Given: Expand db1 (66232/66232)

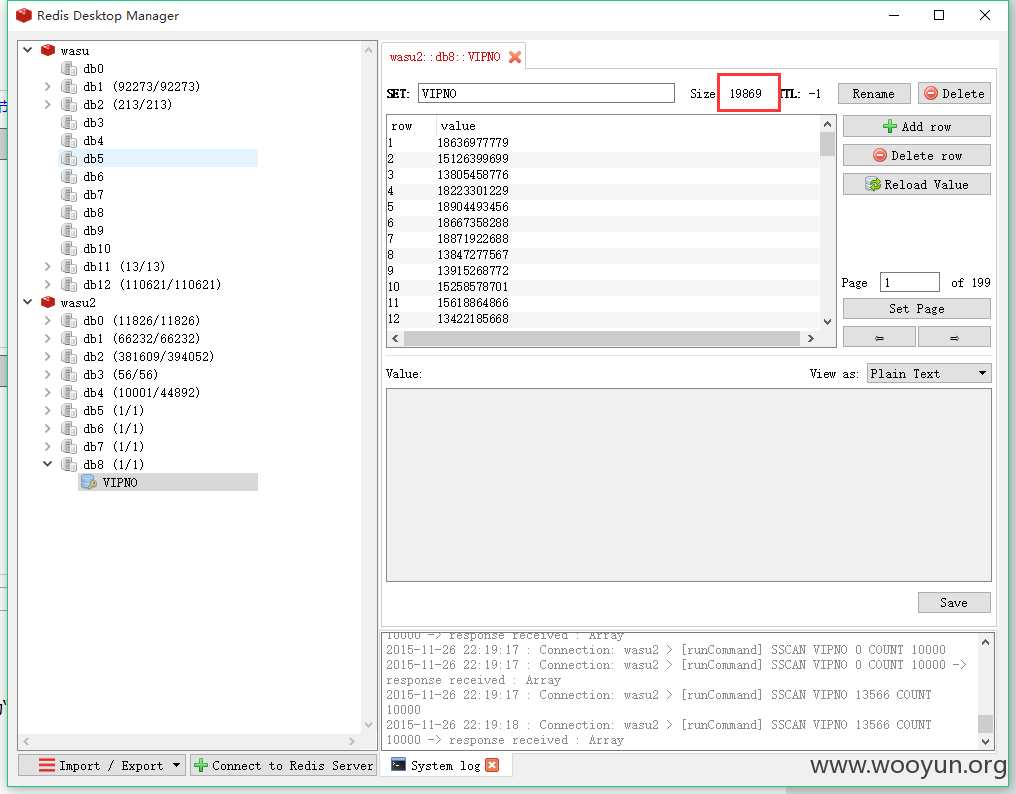Looking at the screenshot, I should [47, 338].
